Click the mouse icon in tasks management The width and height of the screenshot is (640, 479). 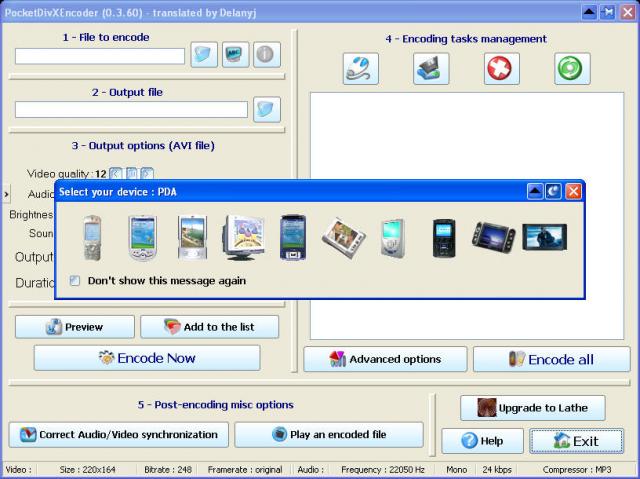point(360,69)
